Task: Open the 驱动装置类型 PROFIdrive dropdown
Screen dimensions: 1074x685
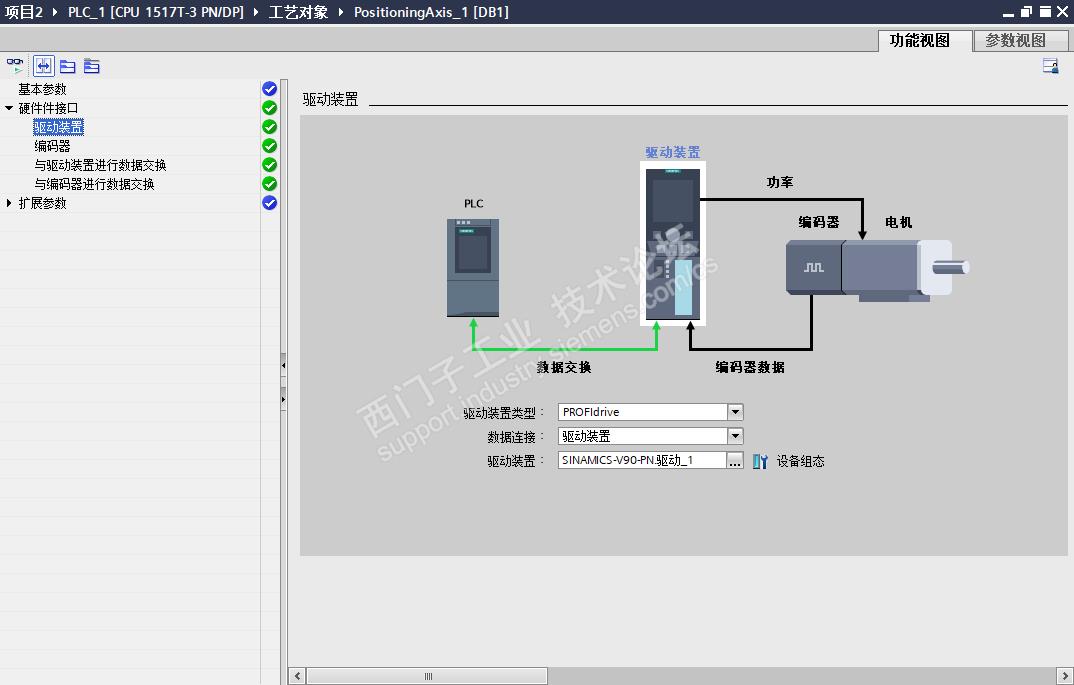Action: (735, 412)
